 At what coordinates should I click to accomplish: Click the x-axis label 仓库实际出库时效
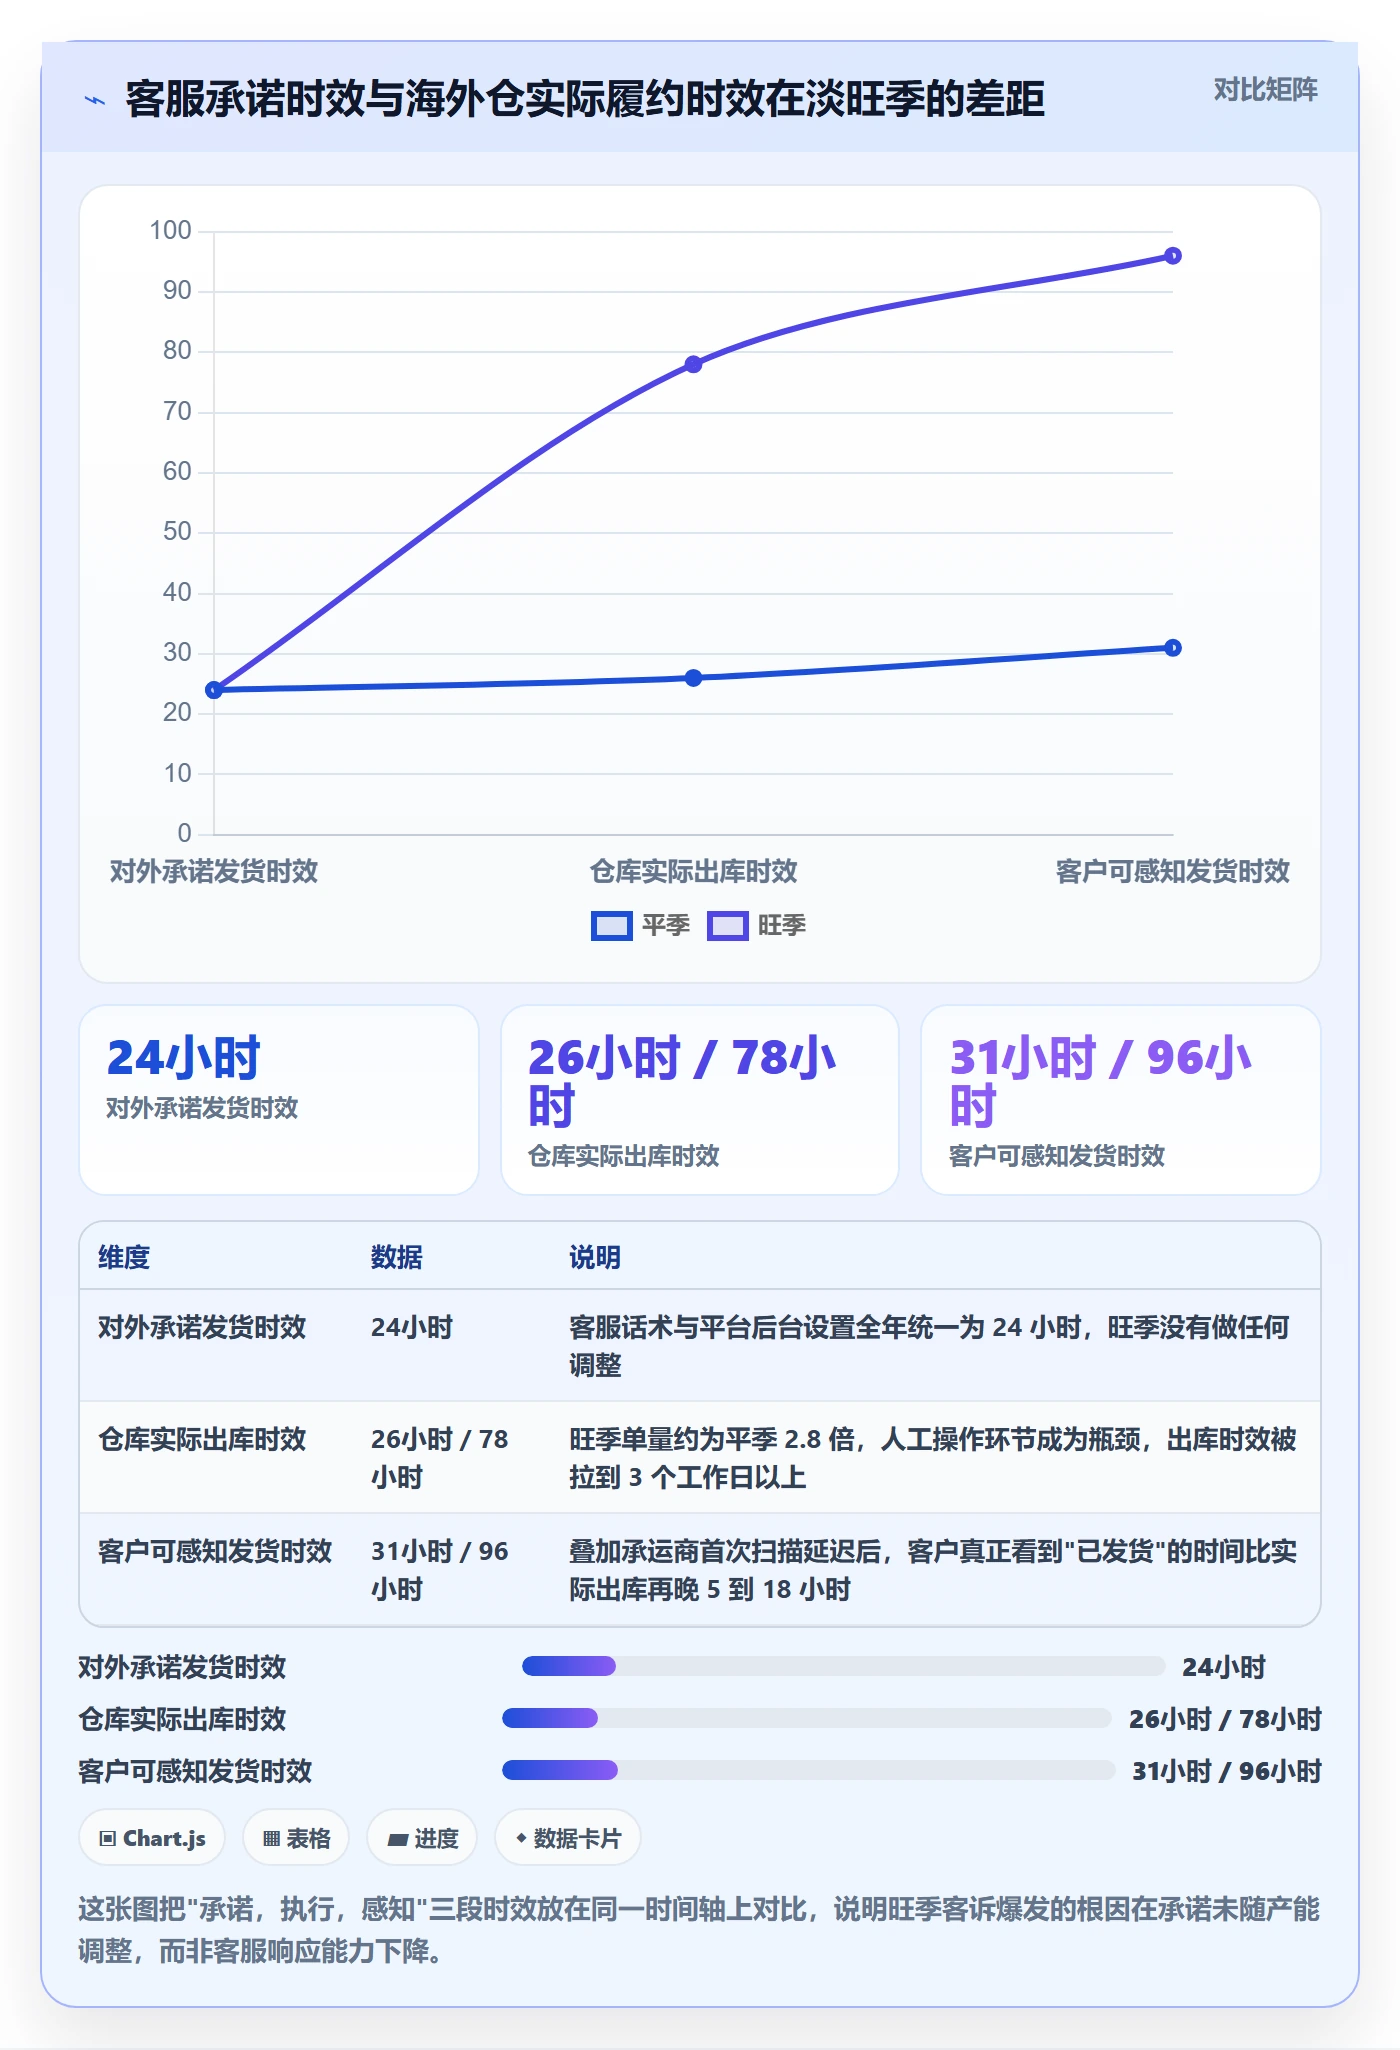[693, 871]
